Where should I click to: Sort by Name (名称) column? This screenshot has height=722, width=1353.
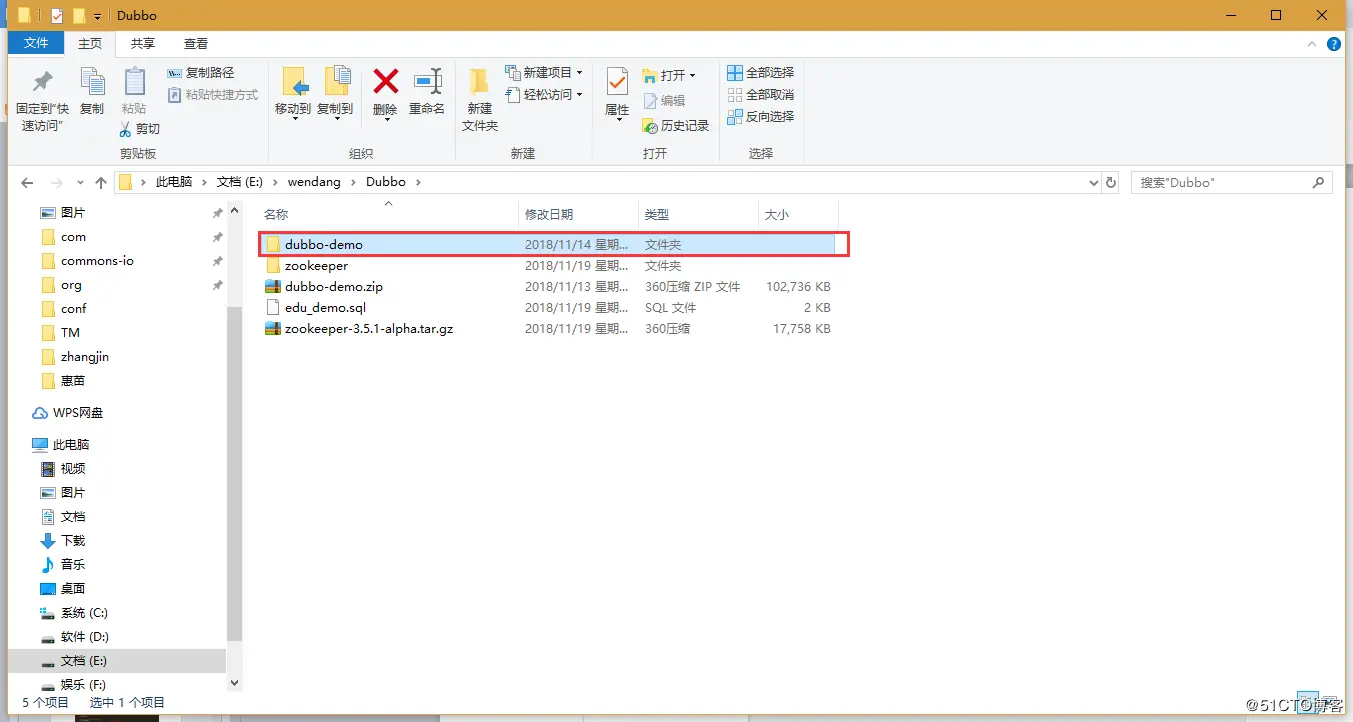click(x=276, y=215)
